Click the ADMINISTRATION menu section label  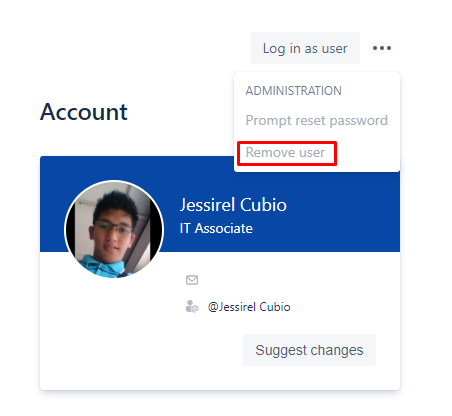293,91
